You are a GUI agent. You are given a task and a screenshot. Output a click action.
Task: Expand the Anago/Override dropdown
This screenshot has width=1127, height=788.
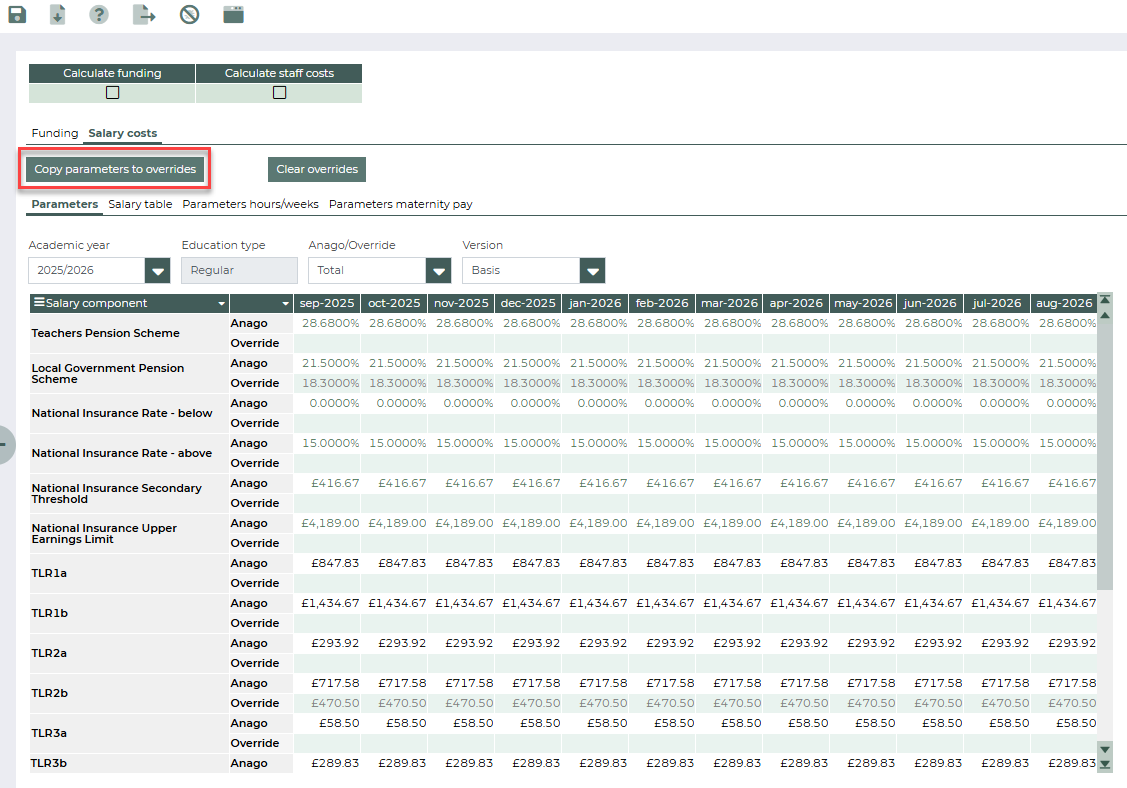(438, 271)
